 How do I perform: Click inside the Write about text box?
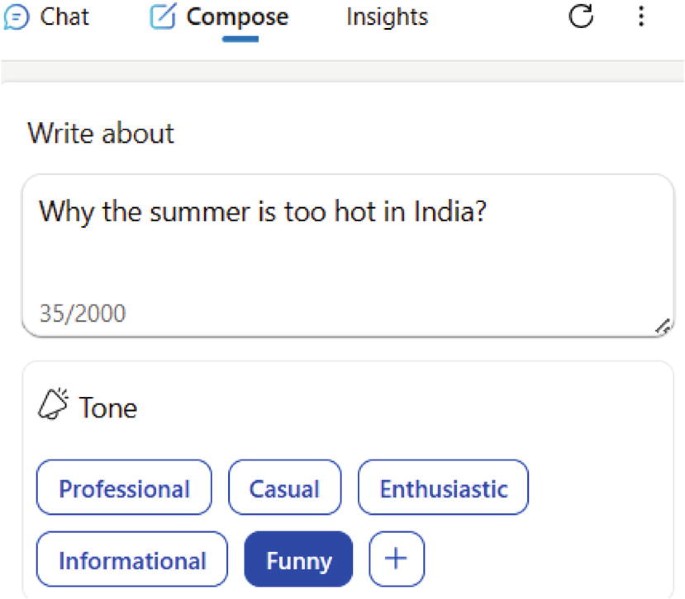pos(348,256)
